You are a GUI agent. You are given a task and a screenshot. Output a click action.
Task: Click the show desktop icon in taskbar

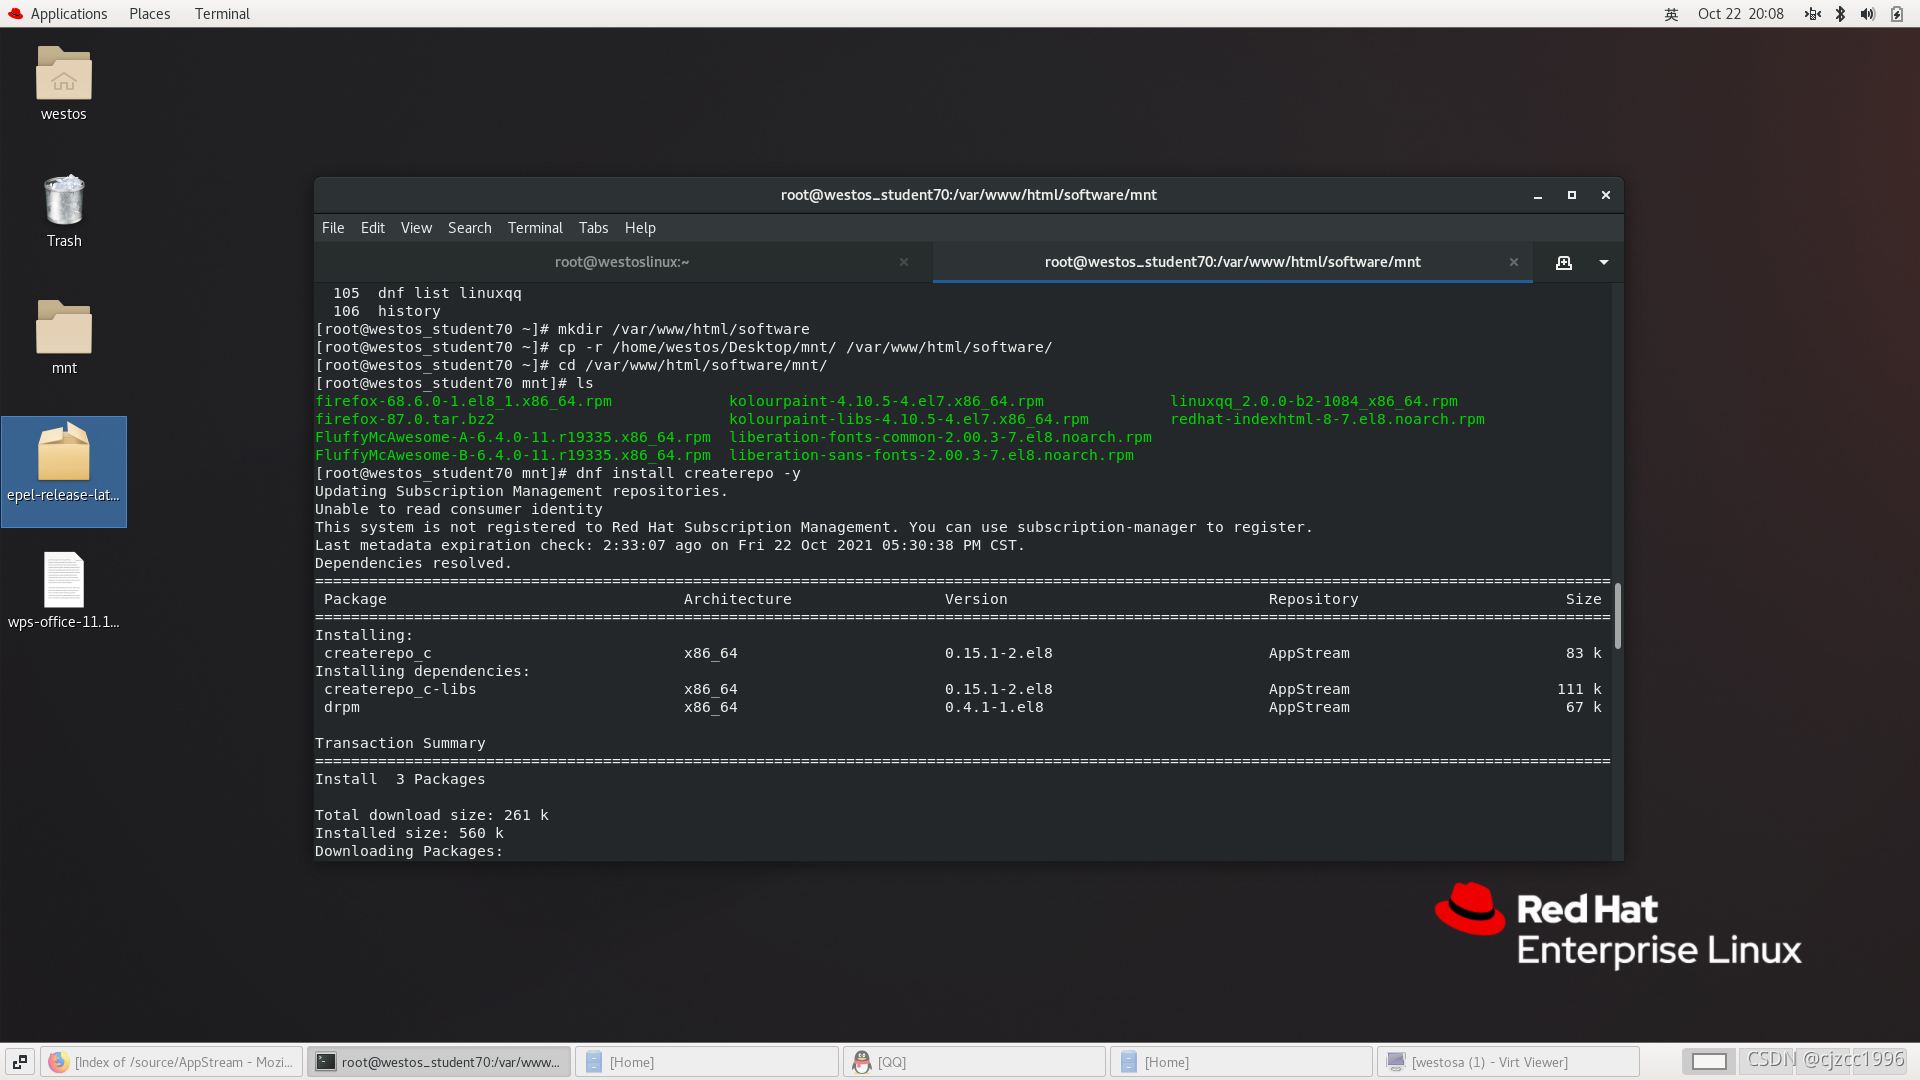(20, 1062)
